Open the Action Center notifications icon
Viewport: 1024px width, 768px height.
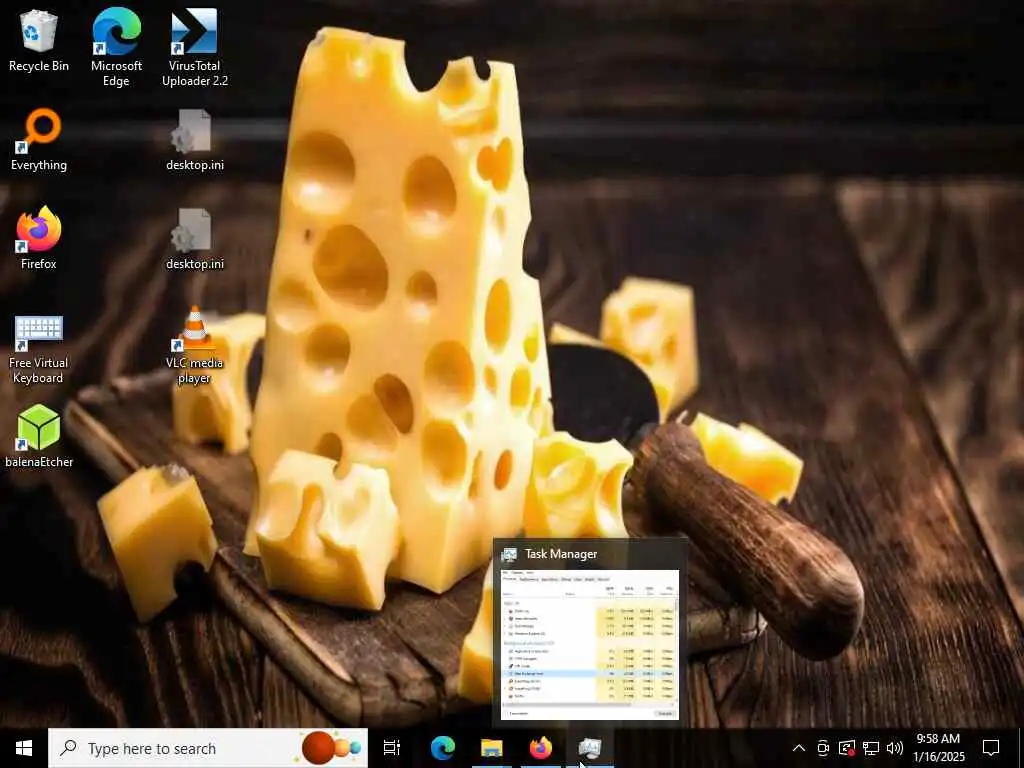pos(991,748)
